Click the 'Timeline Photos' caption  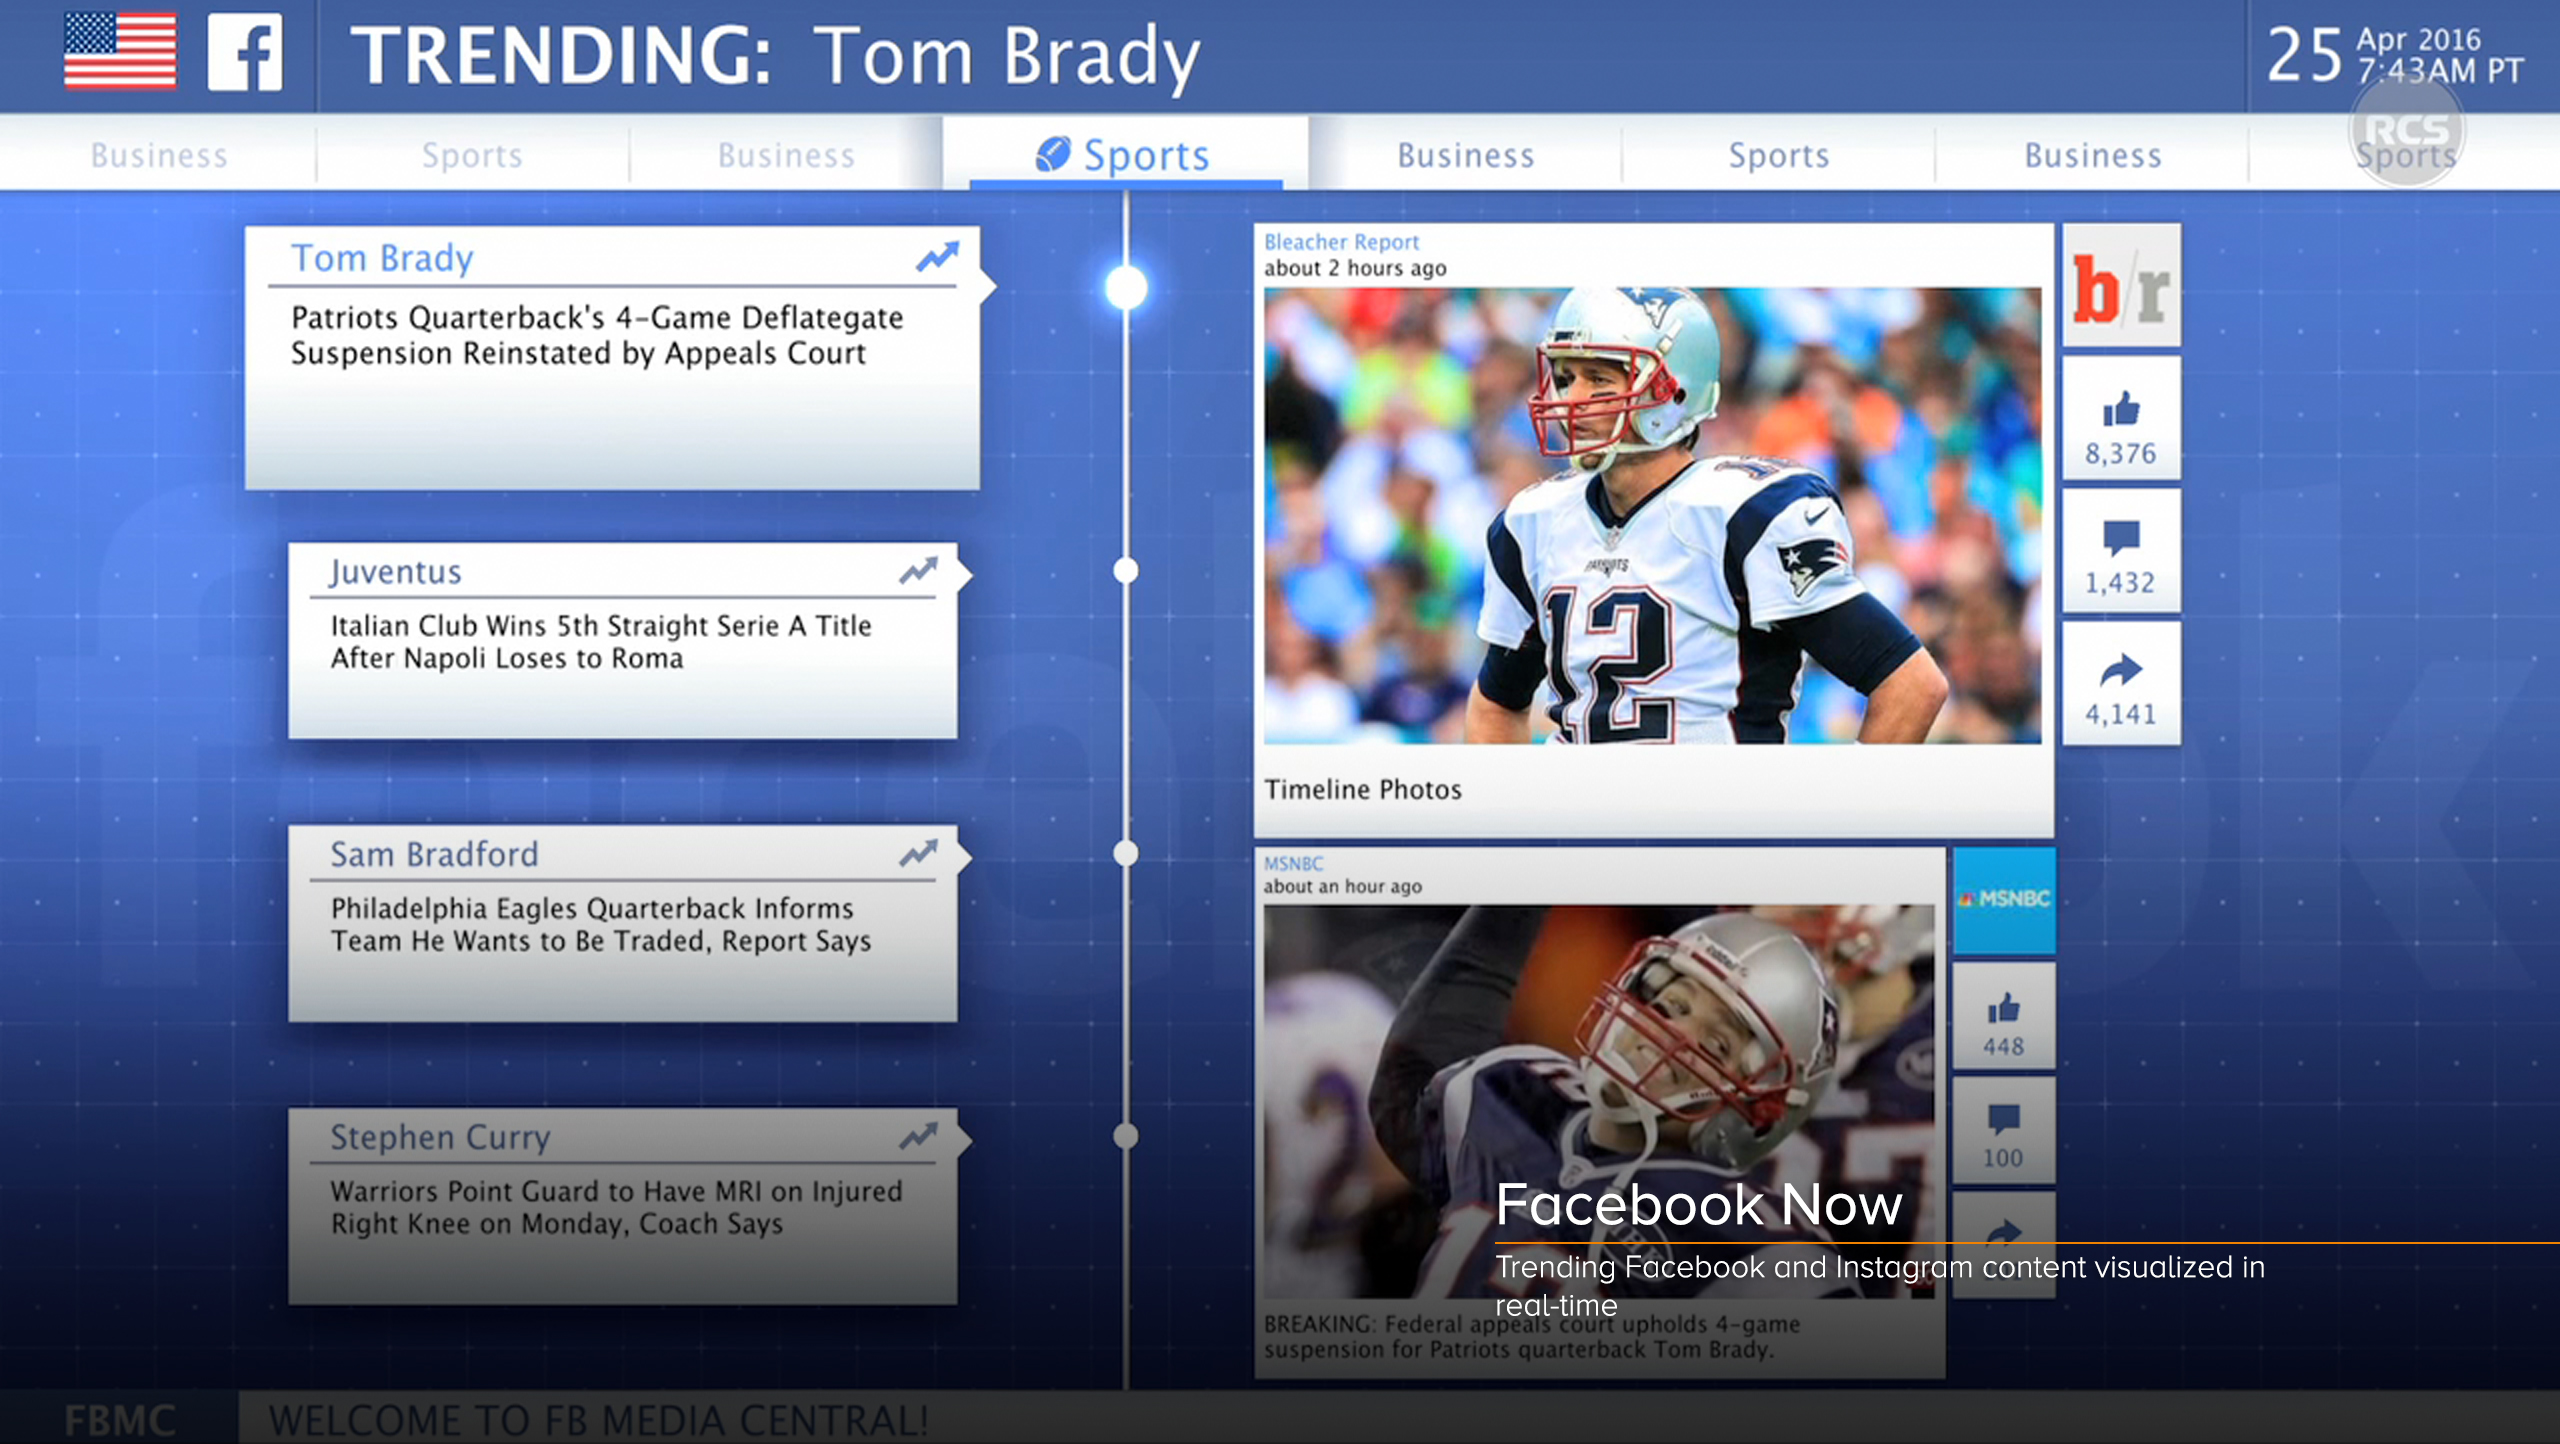point(1362,789)
